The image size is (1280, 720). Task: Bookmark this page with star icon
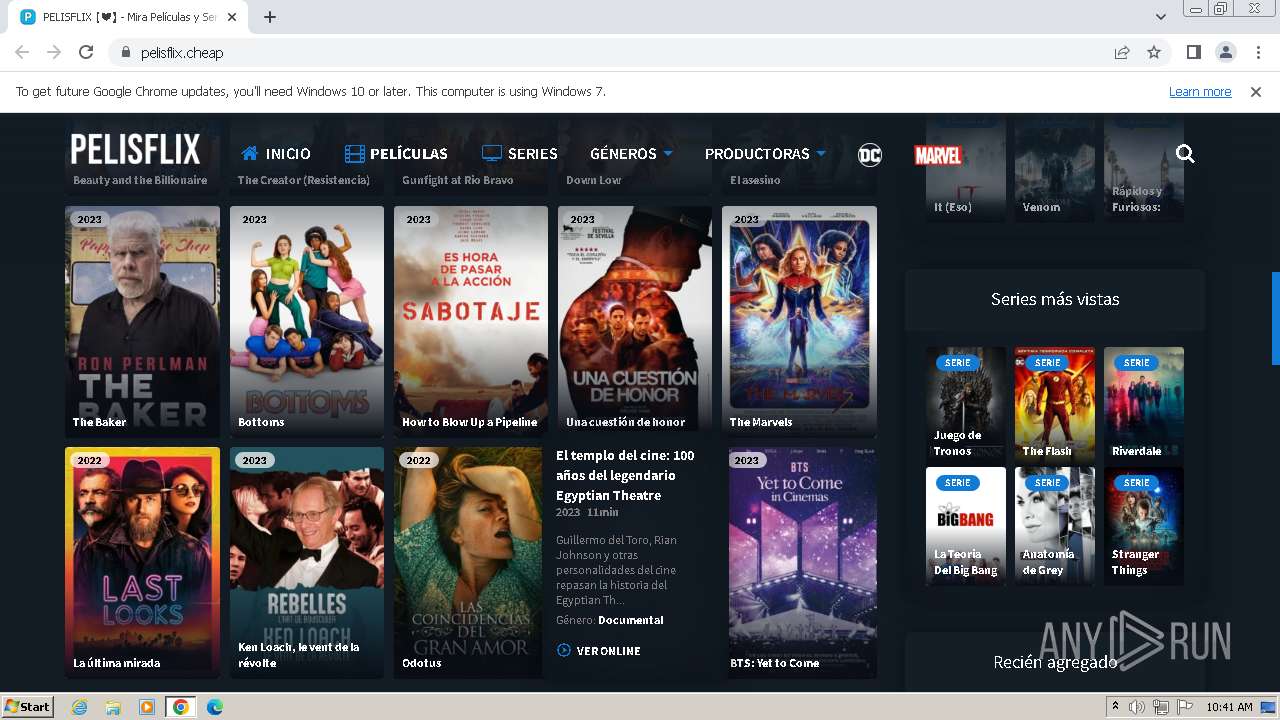tap(1154, 52)
